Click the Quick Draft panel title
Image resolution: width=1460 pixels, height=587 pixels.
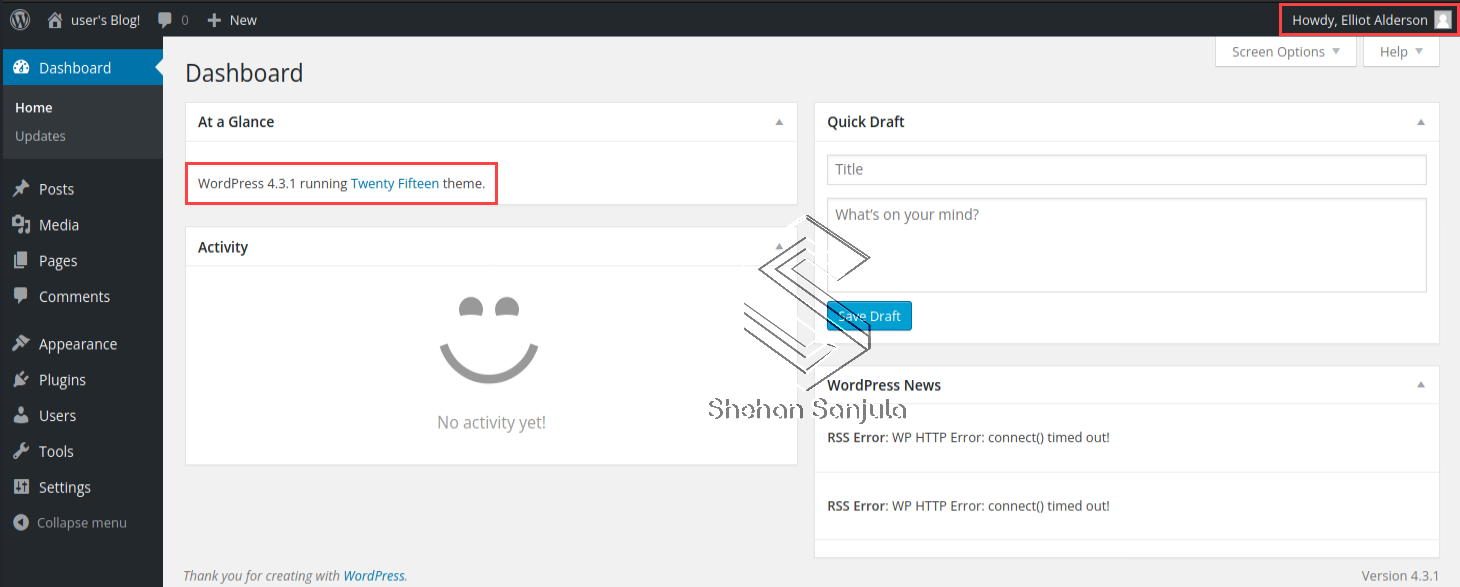click(866, 122)
